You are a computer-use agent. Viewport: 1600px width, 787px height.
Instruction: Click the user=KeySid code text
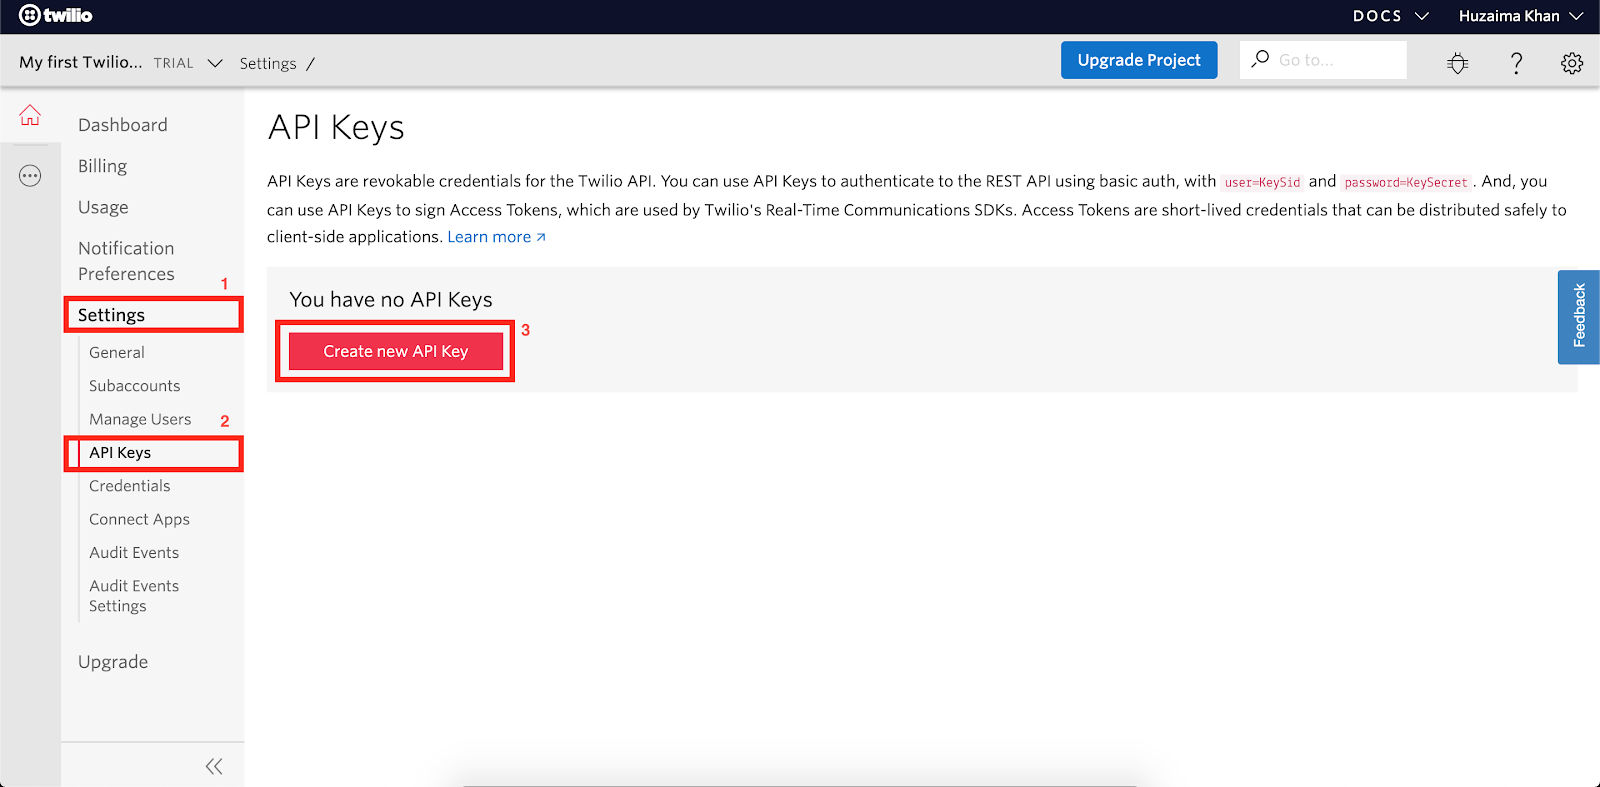[x=1263, y=182]
